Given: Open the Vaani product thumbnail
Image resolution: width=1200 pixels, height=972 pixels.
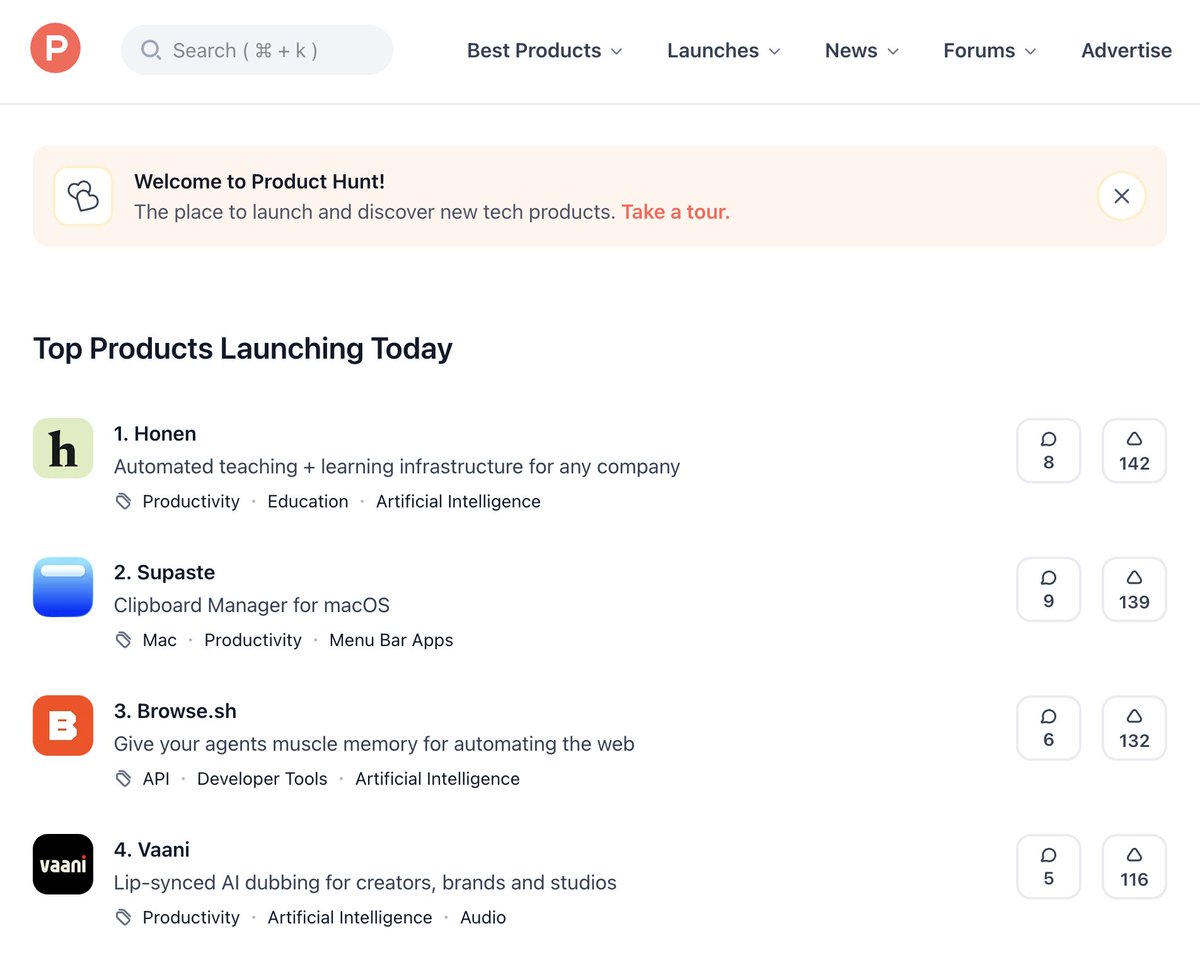Looking at the screenshot, I should coord(63,864).
